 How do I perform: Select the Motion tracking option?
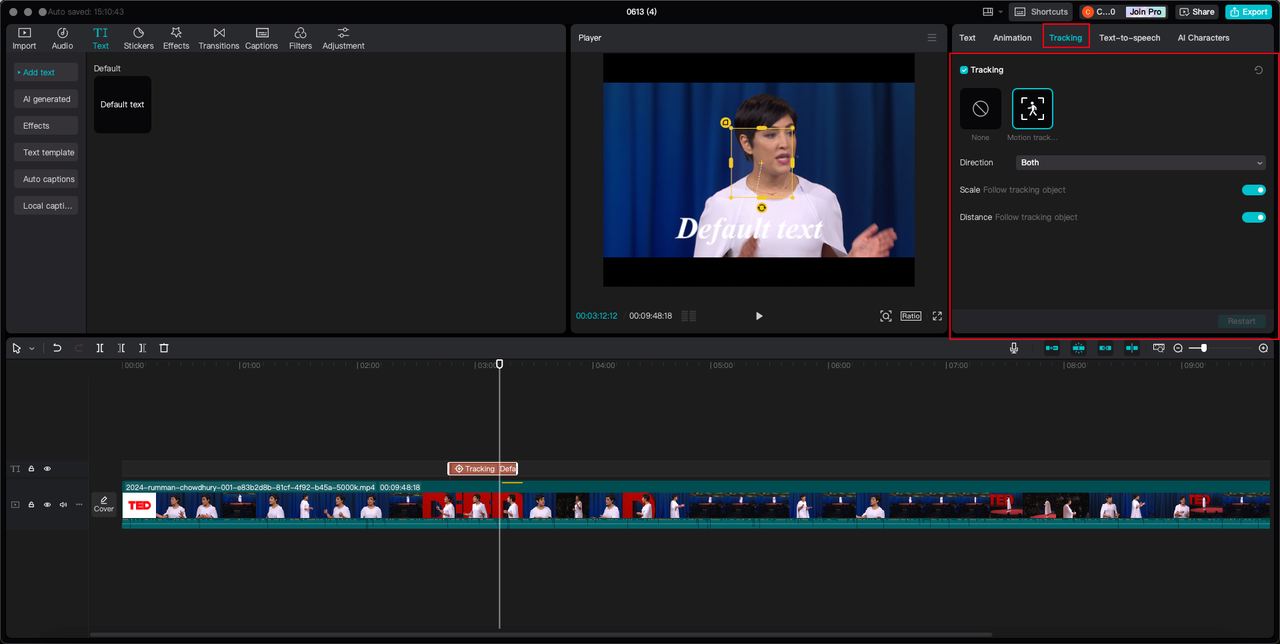(x=1032, y=108)
